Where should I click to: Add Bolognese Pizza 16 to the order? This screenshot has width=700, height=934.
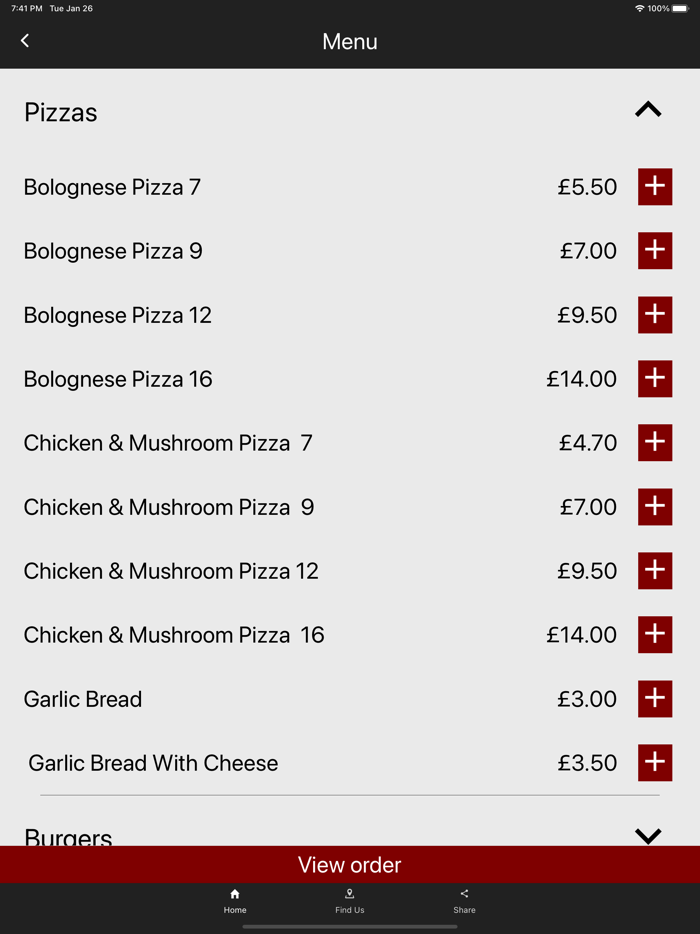click(654, 379)
